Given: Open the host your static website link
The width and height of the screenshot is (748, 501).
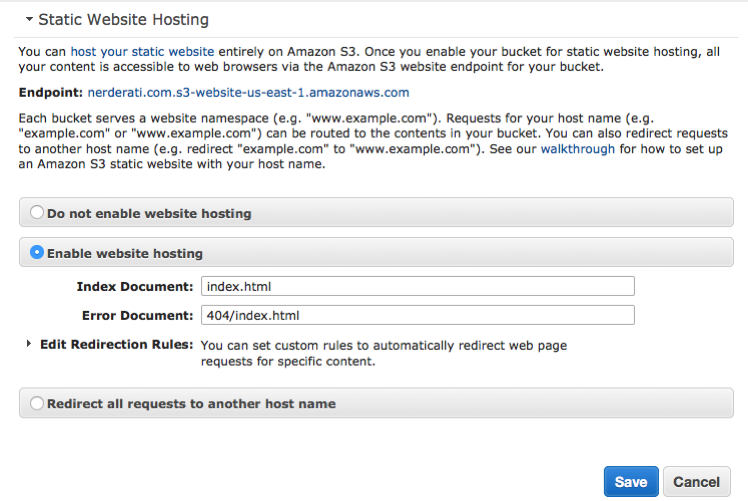Looking at the screenshot, I should (x=142, y=52).
